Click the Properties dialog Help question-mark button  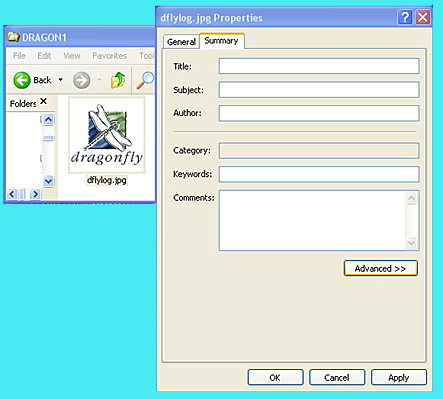(405, 17)
